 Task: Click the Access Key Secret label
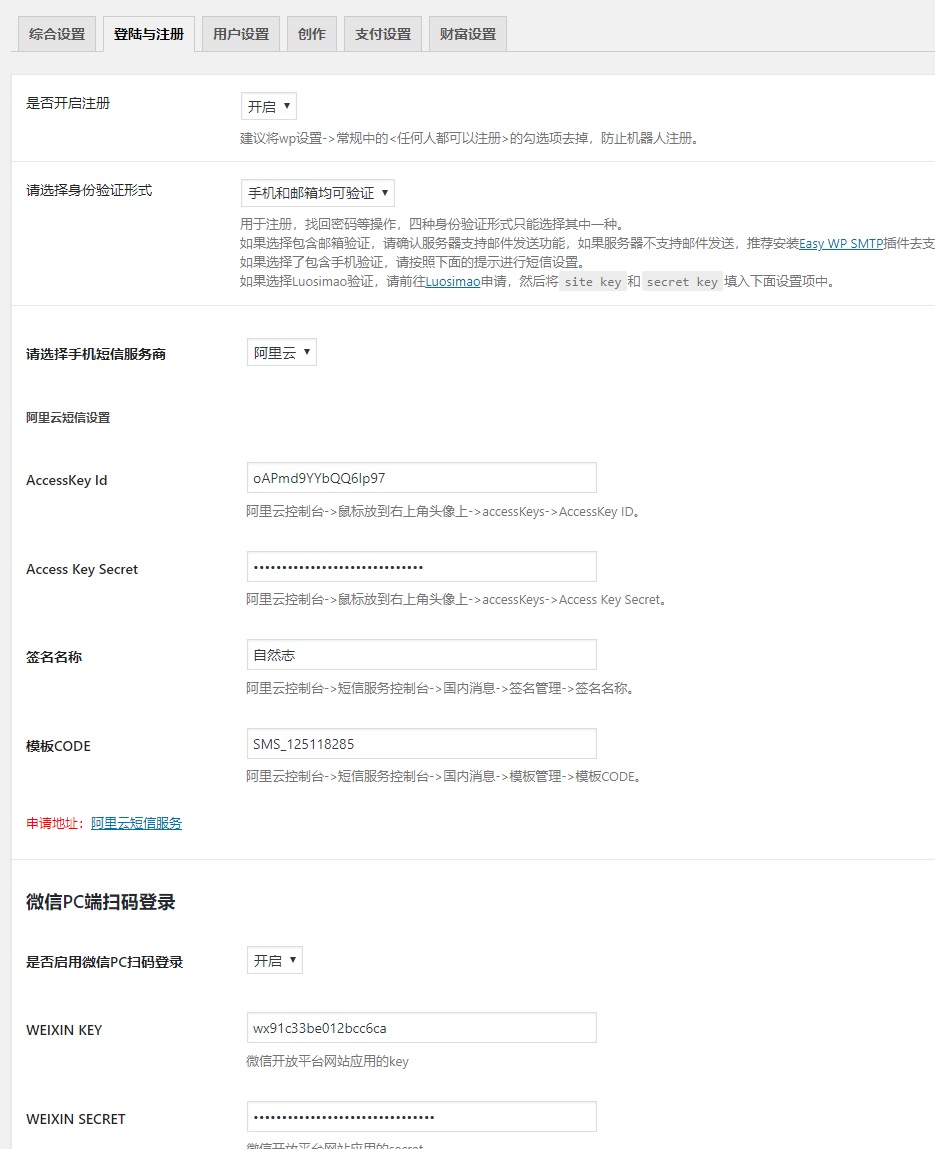pyautogui.click(x=82, y=569)
